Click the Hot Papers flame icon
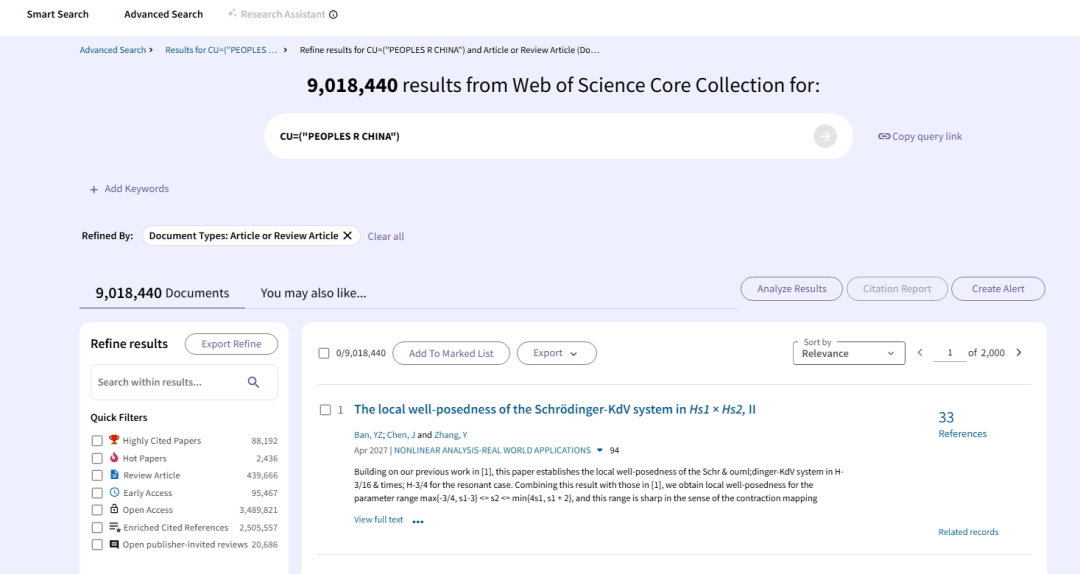Image resolution: width=1080 pixels, height=574 pixels. (x=114, y=458)
